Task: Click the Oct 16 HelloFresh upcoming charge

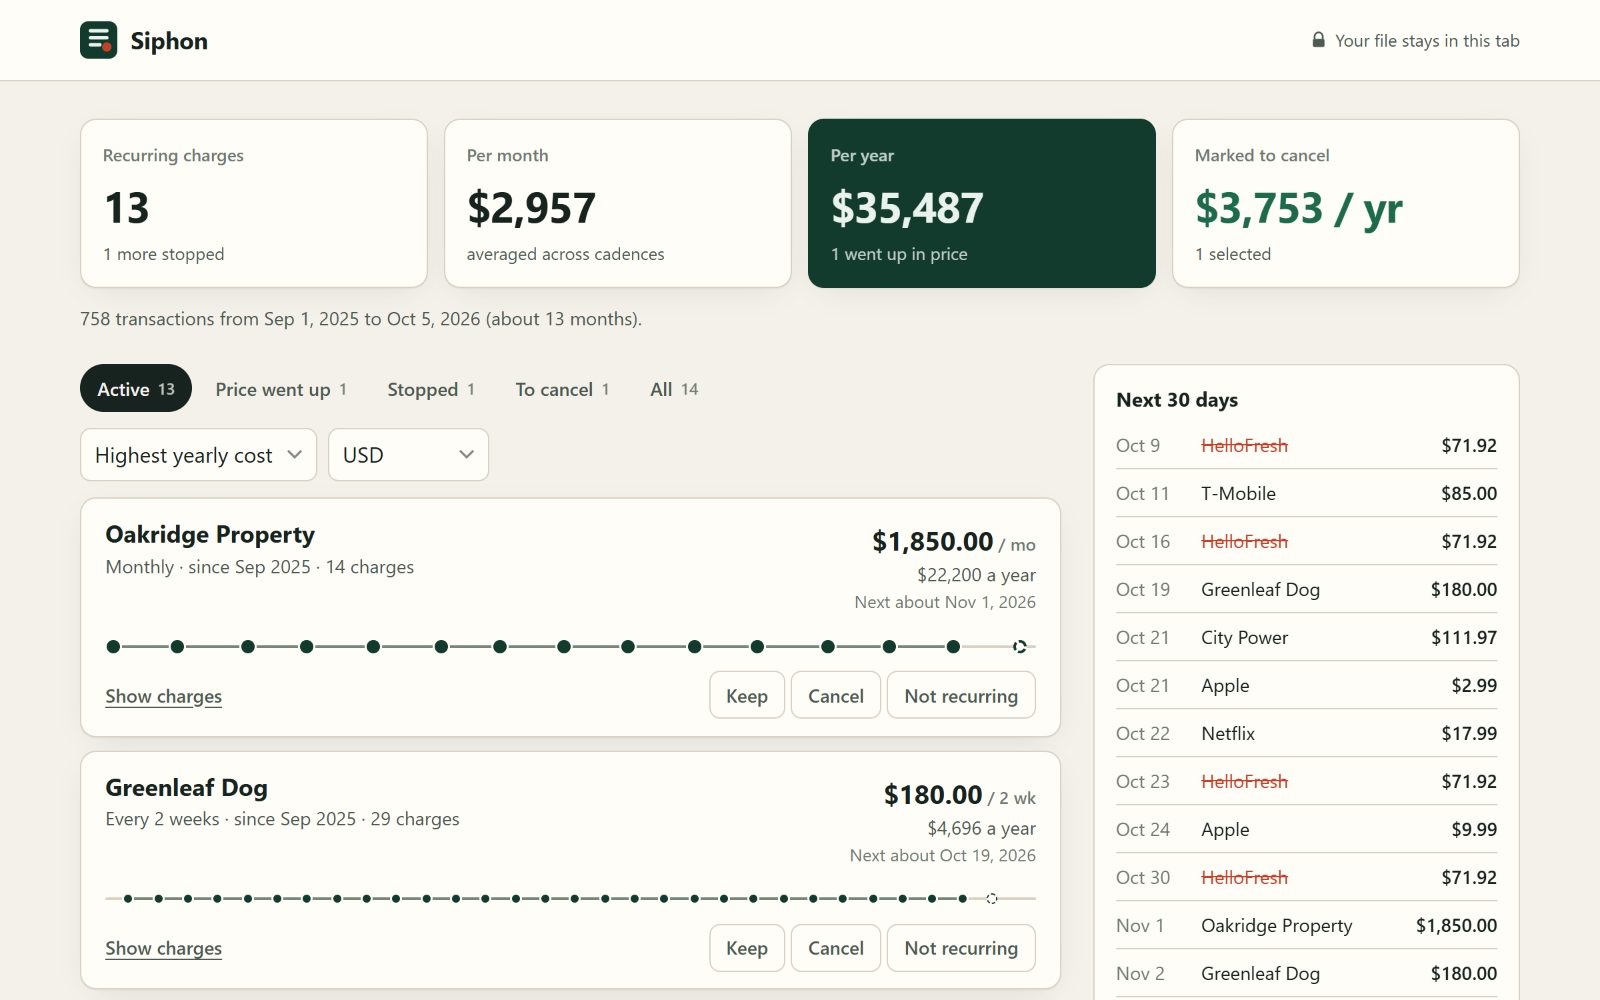Action: [x=1306, y=541]
